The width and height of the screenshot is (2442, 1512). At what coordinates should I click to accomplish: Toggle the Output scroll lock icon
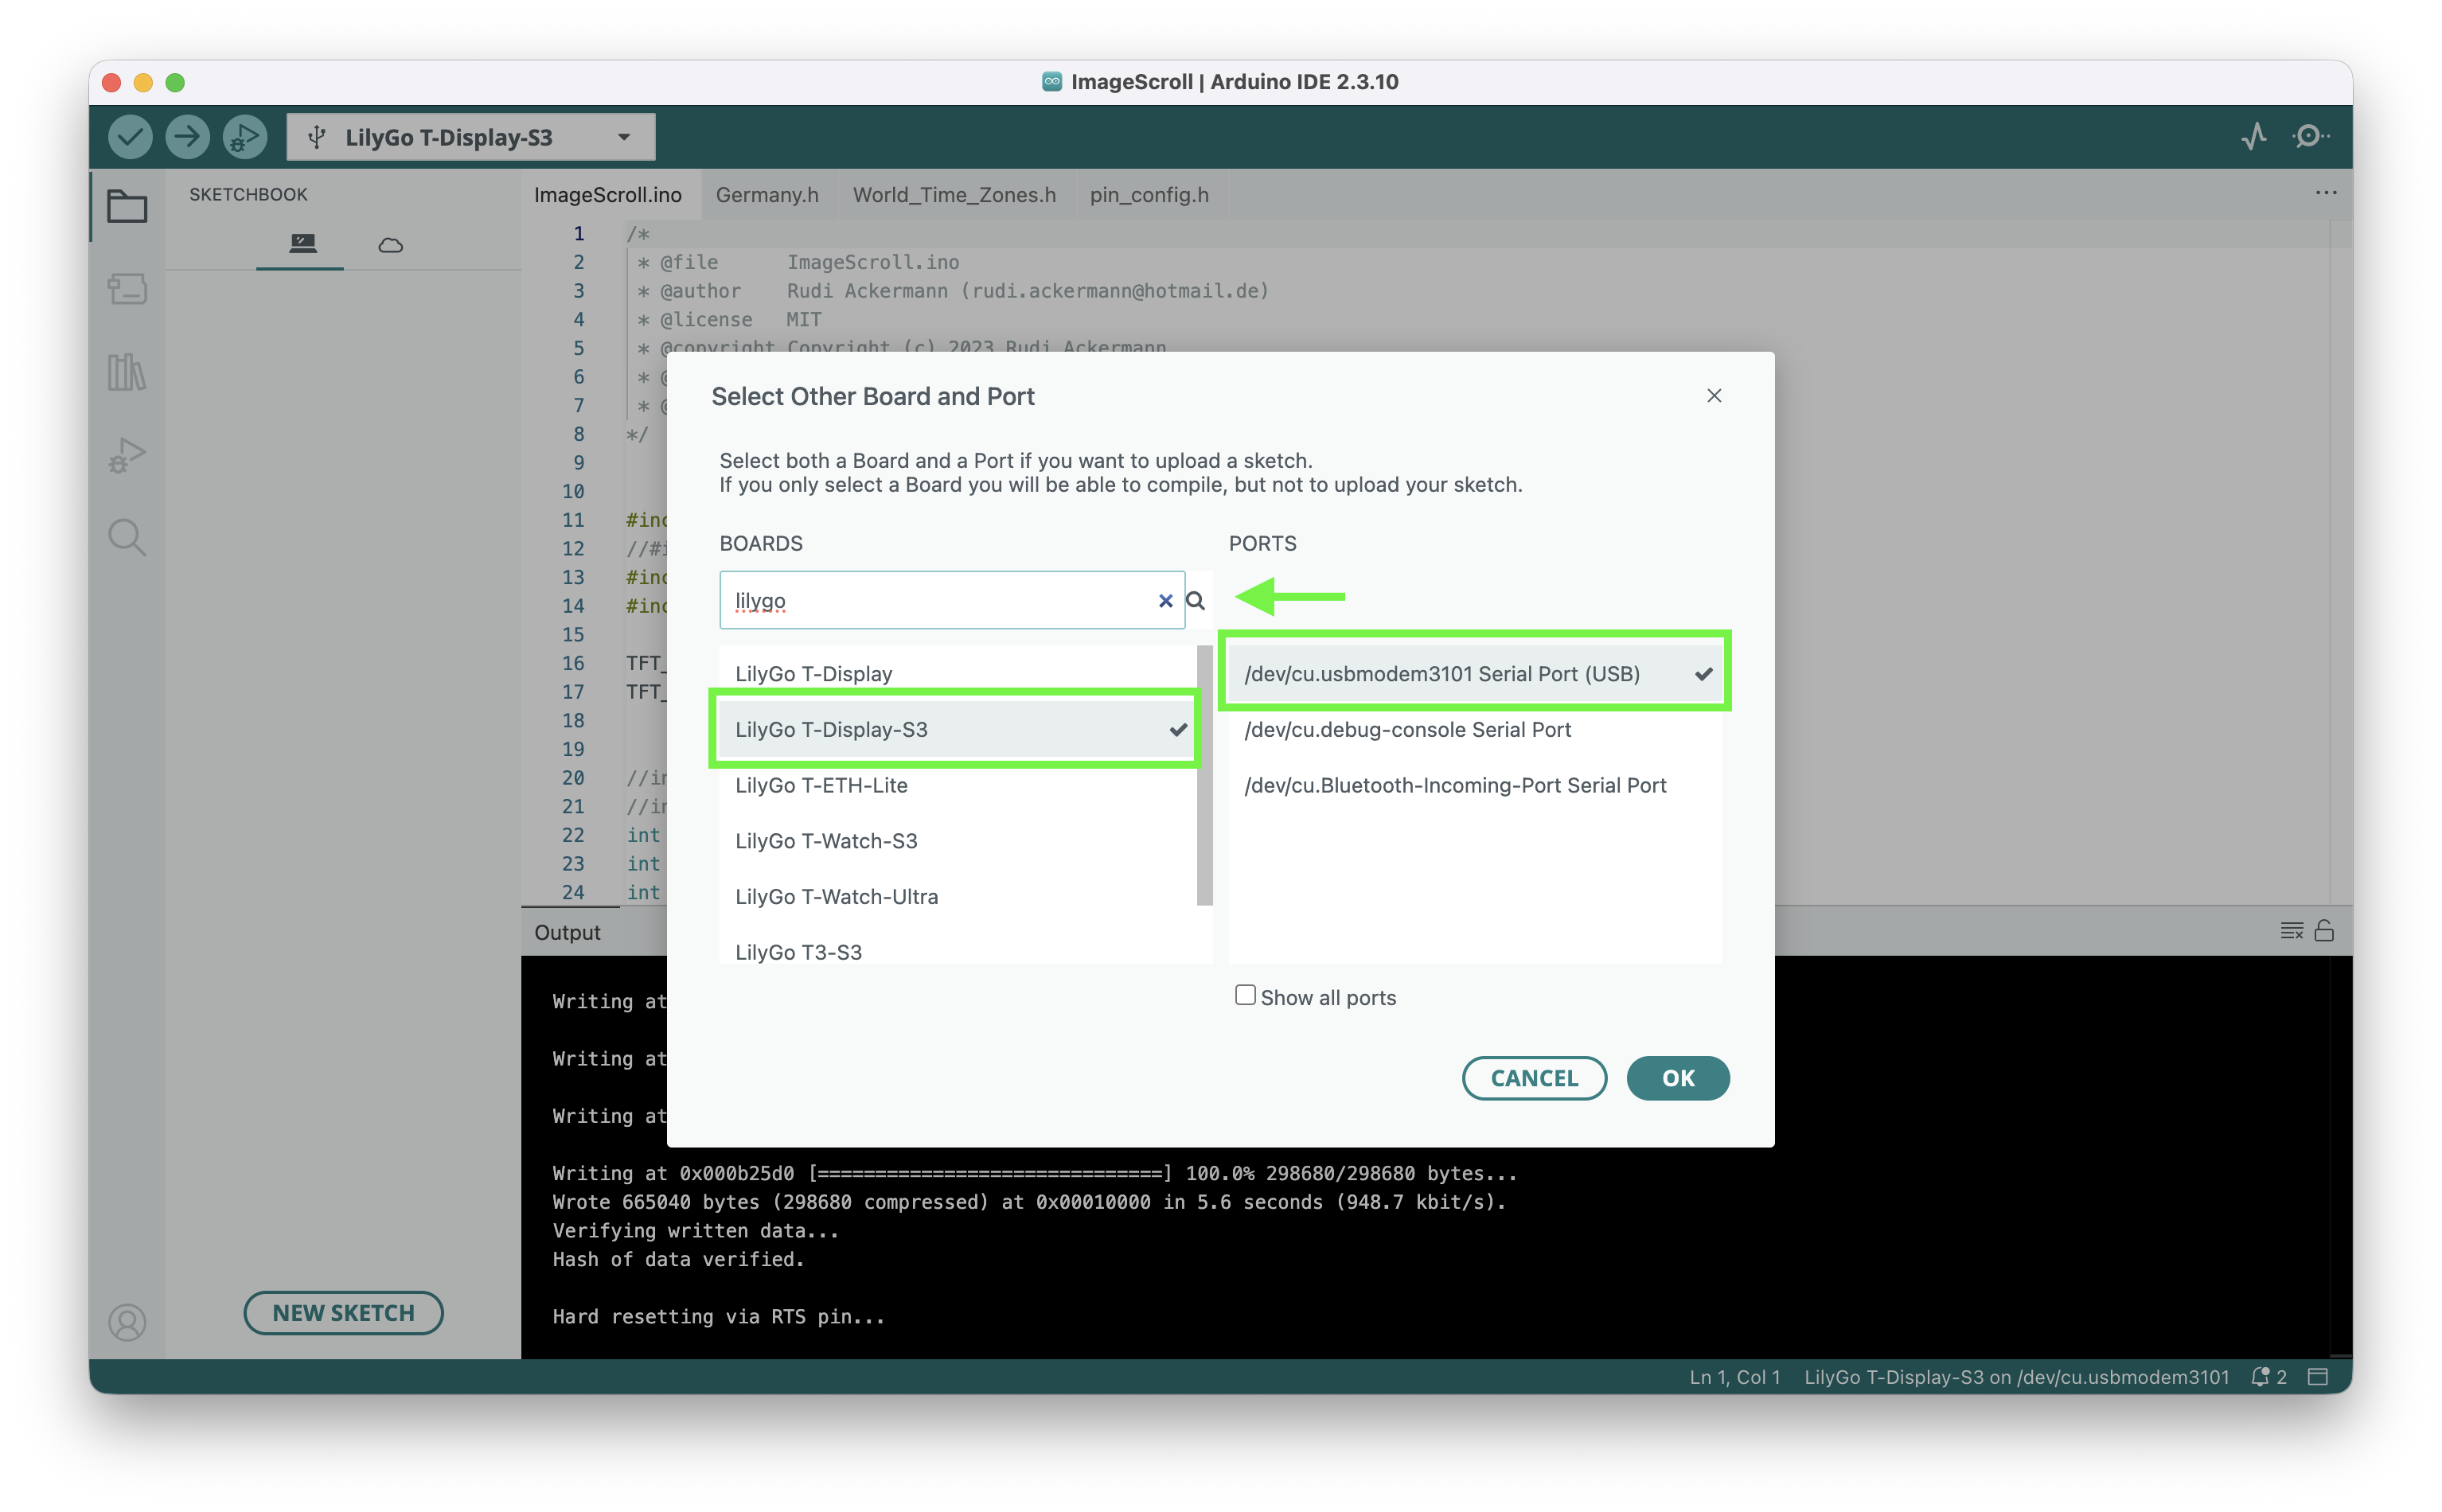[2324, 931]
